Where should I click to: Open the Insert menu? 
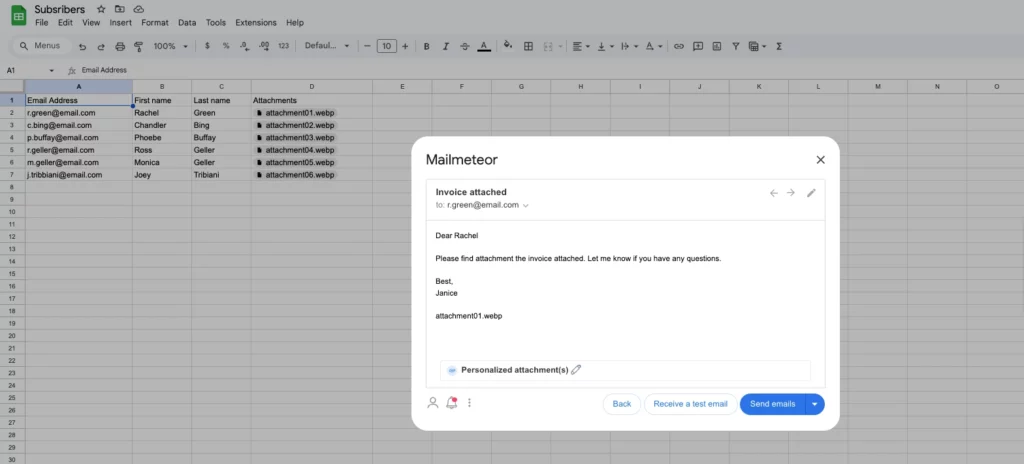[121, 22]
